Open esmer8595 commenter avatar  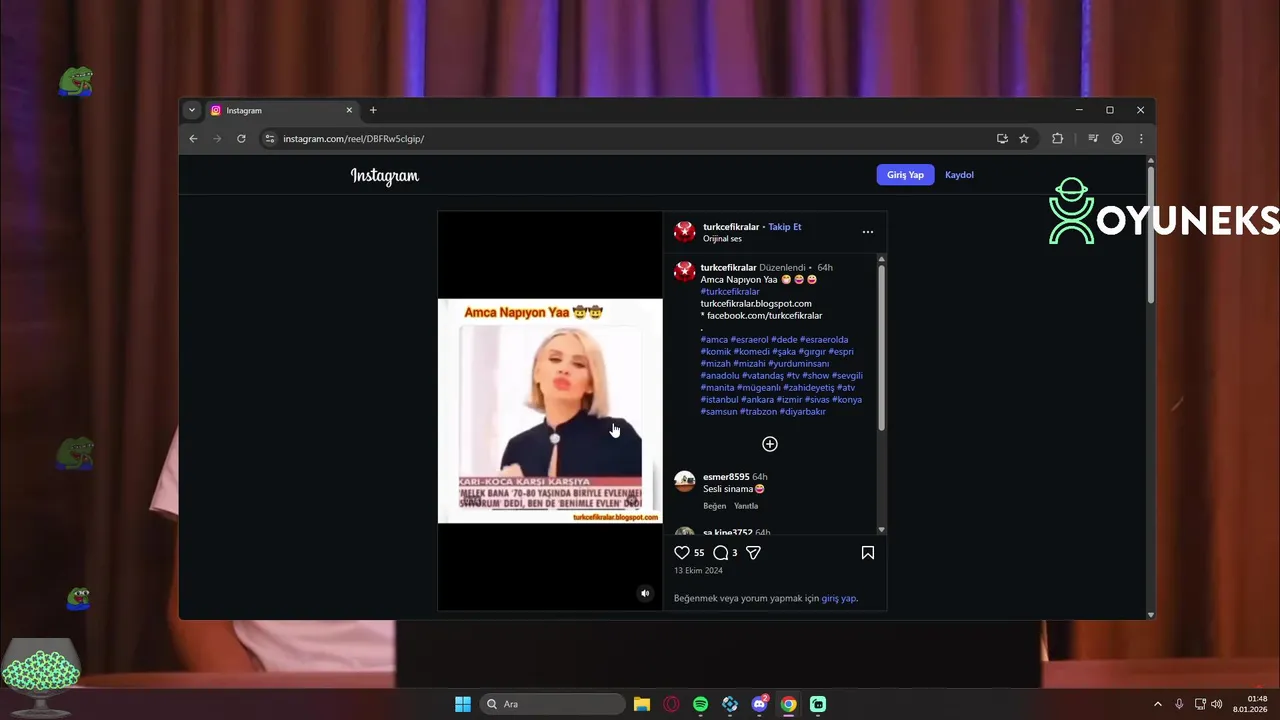click(685, 482)
